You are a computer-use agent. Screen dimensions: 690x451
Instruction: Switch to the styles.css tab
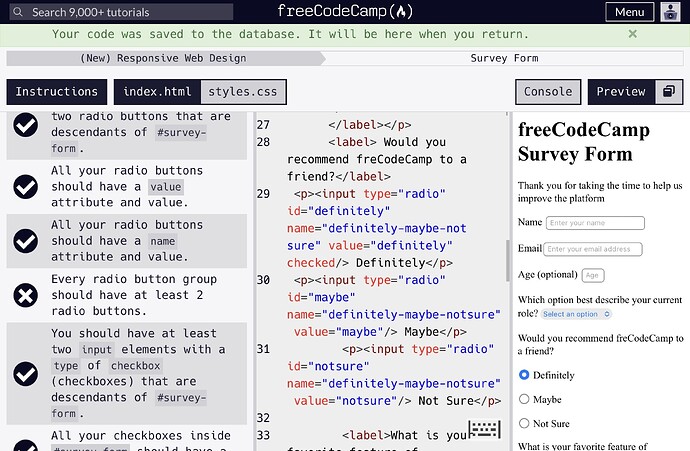tap(243, 92)
